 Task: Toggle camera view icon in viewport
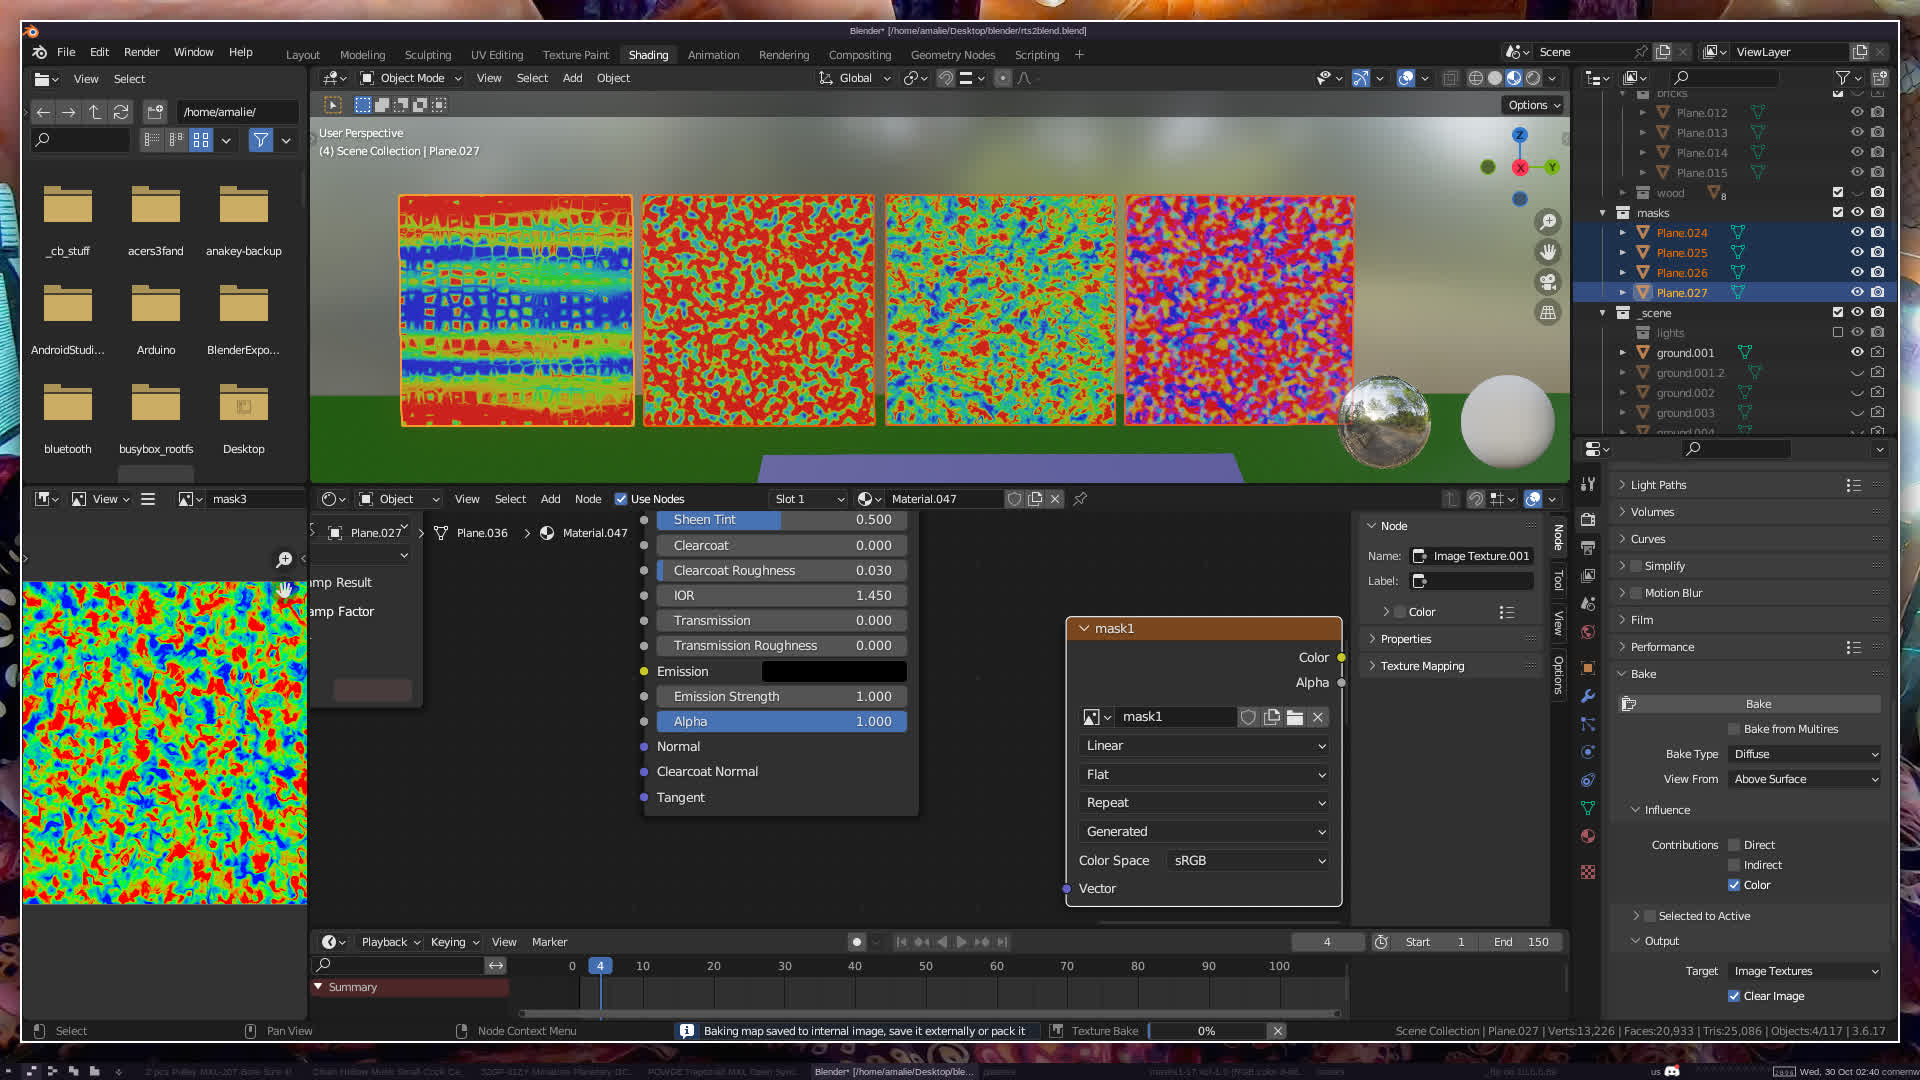click(x=1548, y=282)
